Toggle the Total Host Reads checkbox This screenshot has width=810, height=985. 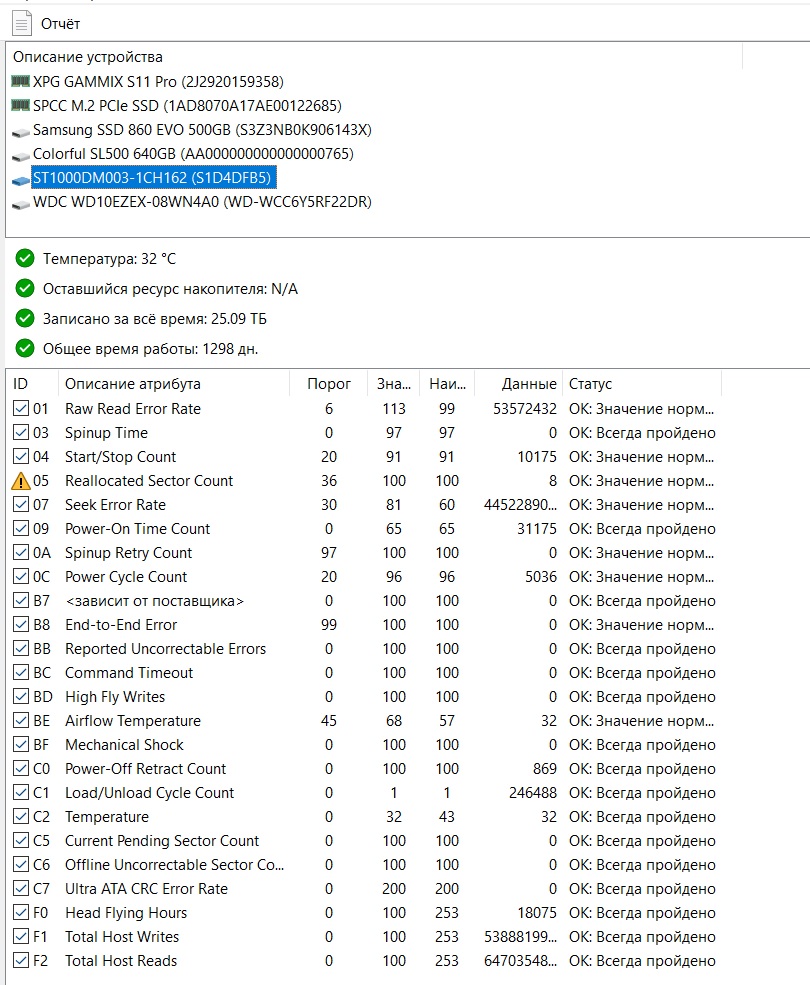pos(21,961)
